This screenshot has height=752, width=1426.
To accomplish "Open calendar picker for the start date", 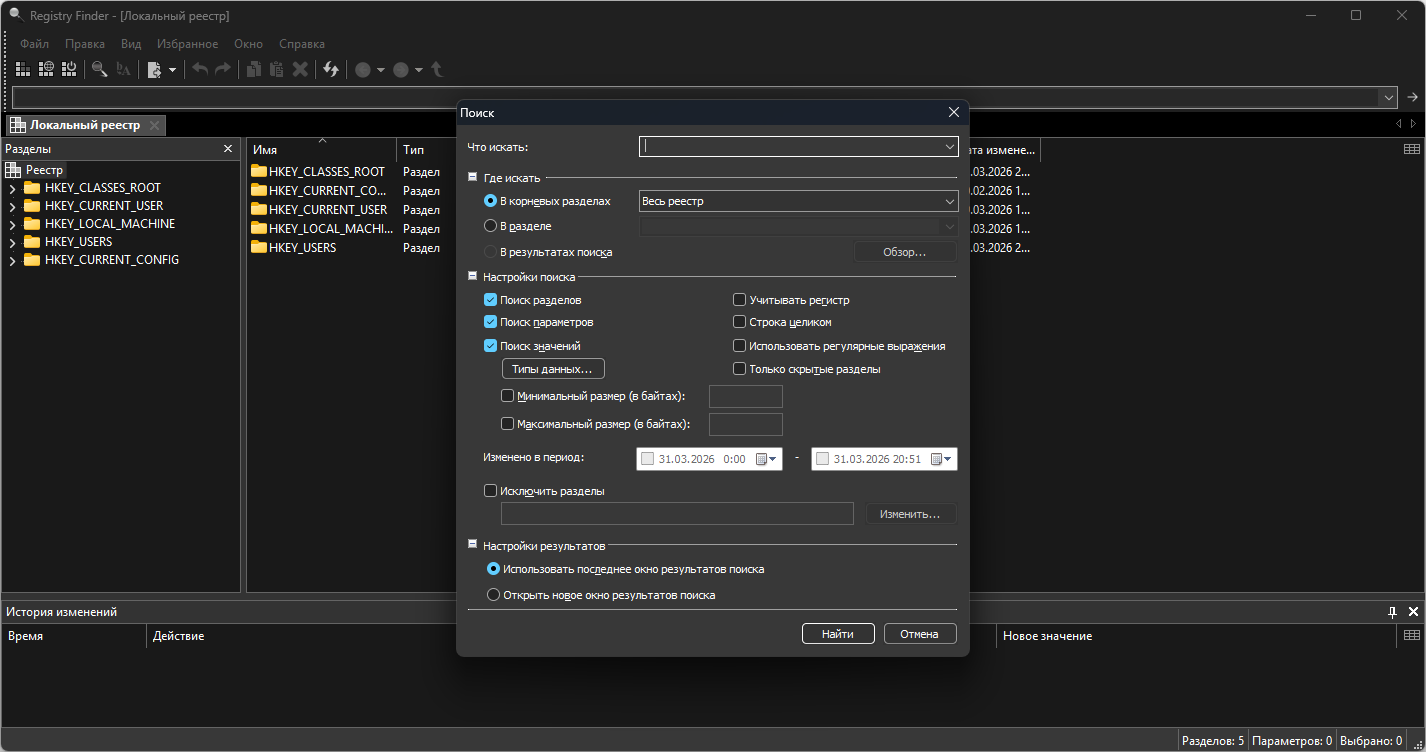I will 766,459.
